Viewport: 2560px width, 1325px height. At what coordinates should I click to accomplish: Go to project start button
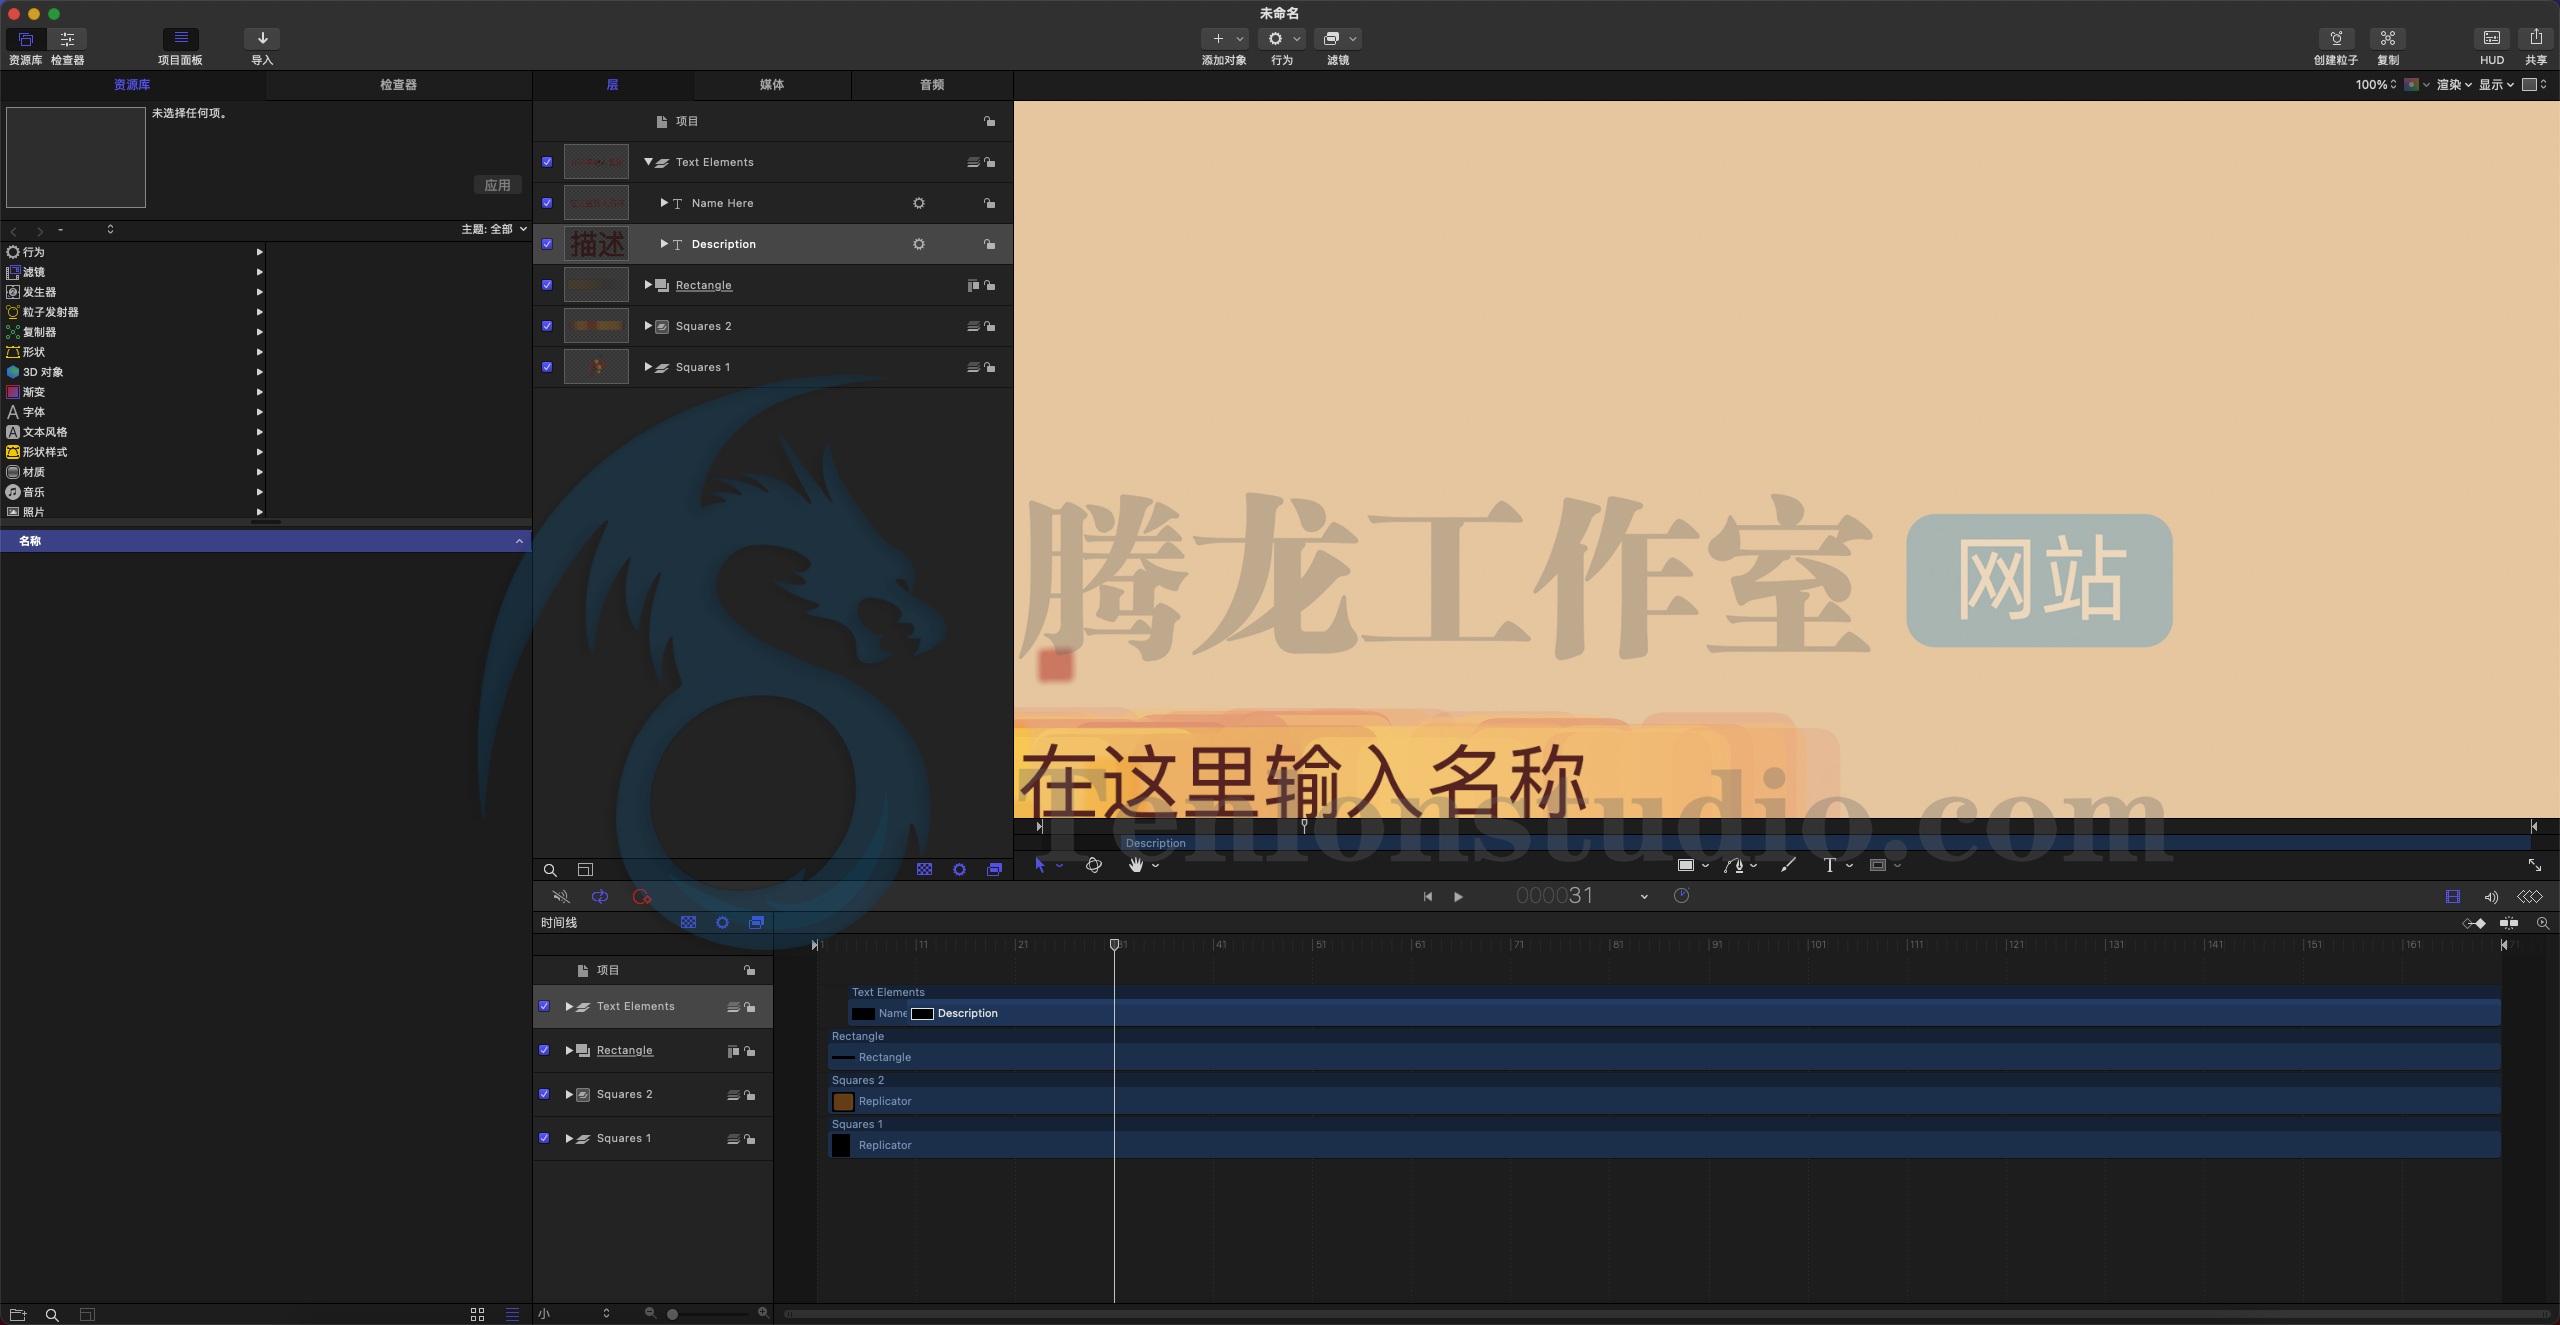click(1428, 897)
